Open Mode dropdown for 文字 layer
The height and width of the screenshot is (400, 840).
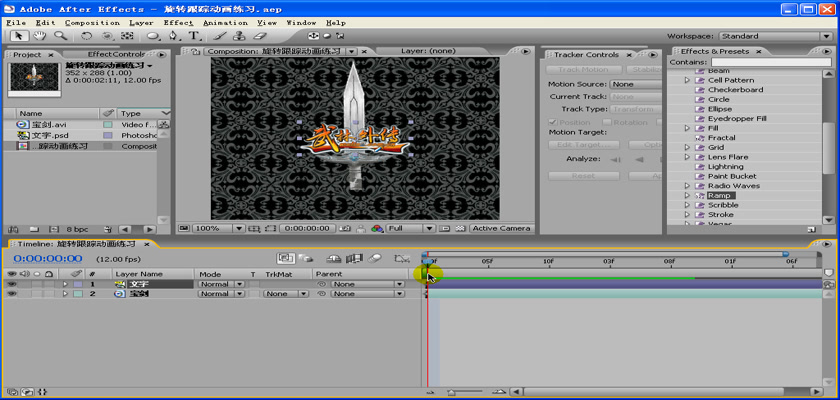pyautogui.click(x=221, y=284)
